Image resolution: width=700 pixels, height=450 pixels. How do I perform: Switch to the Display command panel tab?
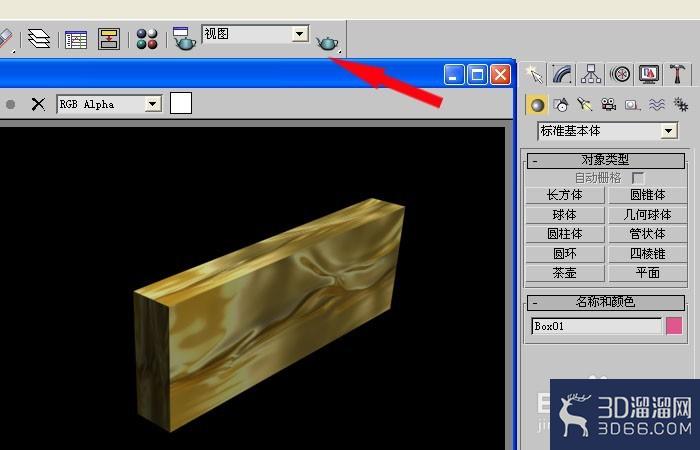click(649, 74)
